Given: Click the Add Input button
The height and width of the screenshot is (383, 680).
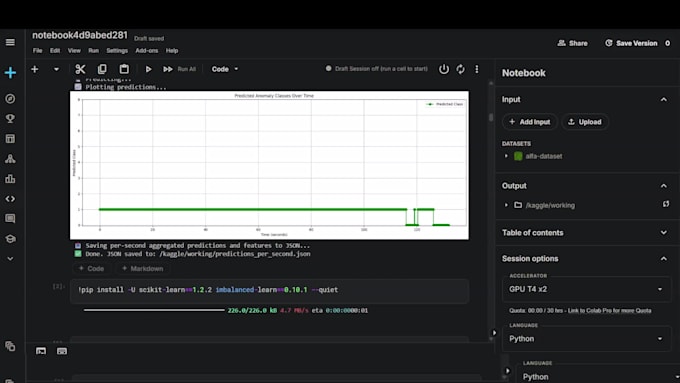Looking at the screenshot, I should [x=530, y=122].
